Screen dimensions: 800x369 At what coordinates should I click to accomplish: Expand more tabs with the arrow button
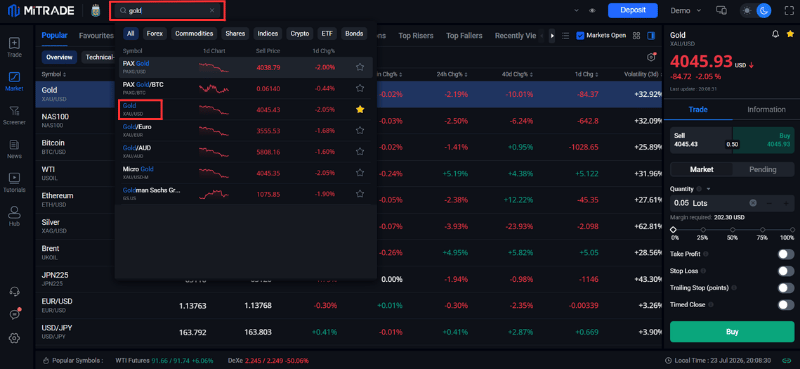(552, 36)
